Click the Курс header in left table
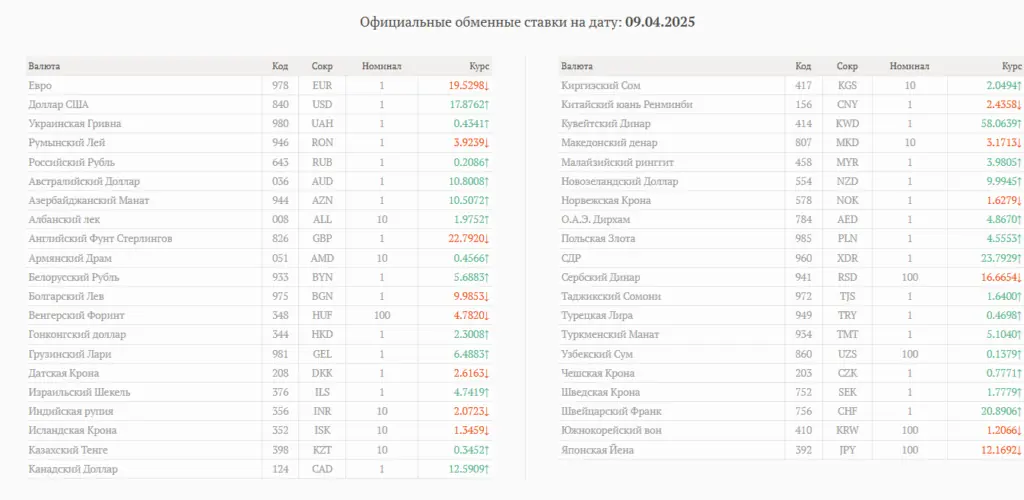The height and width of the screenshot is (500, 1024). point(479,66)
